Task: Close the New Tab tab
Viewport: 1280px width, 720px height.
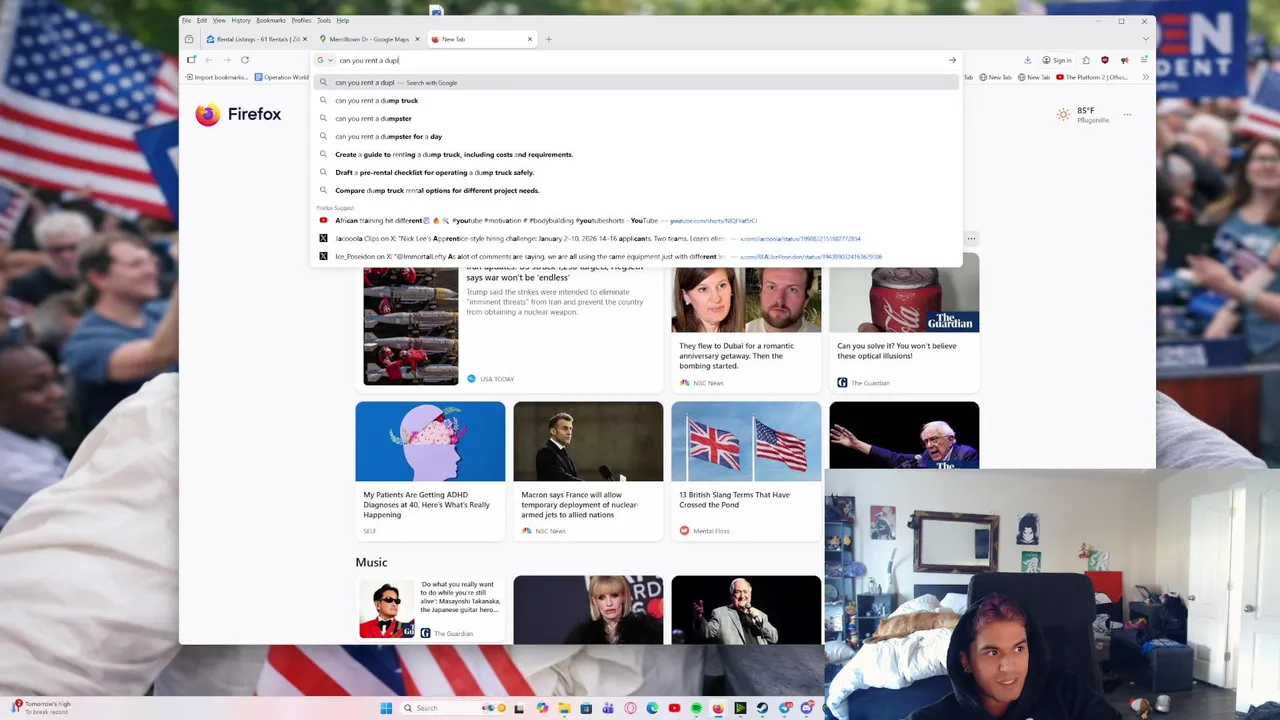Action: [x=529, y=39]
